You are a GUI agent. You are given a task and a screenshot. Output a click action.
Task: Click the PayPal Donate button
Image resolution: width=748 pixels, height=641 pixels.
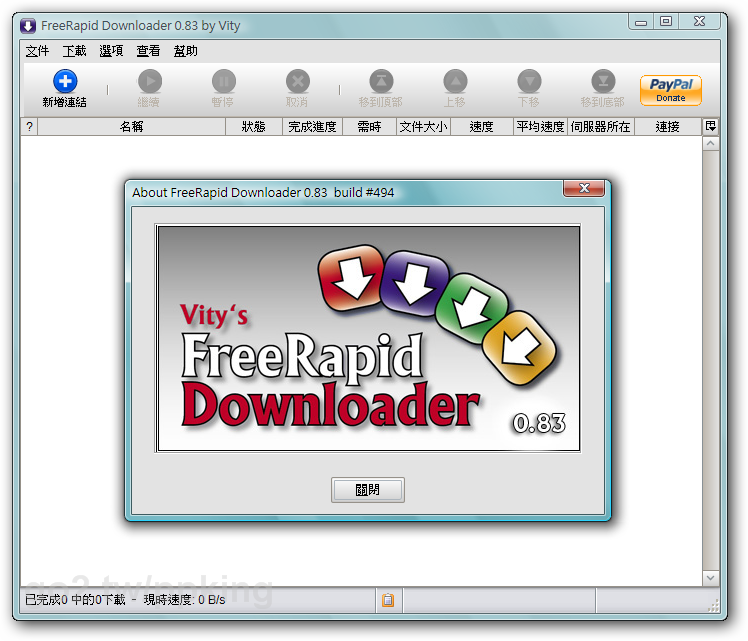(x=670, y=90)
